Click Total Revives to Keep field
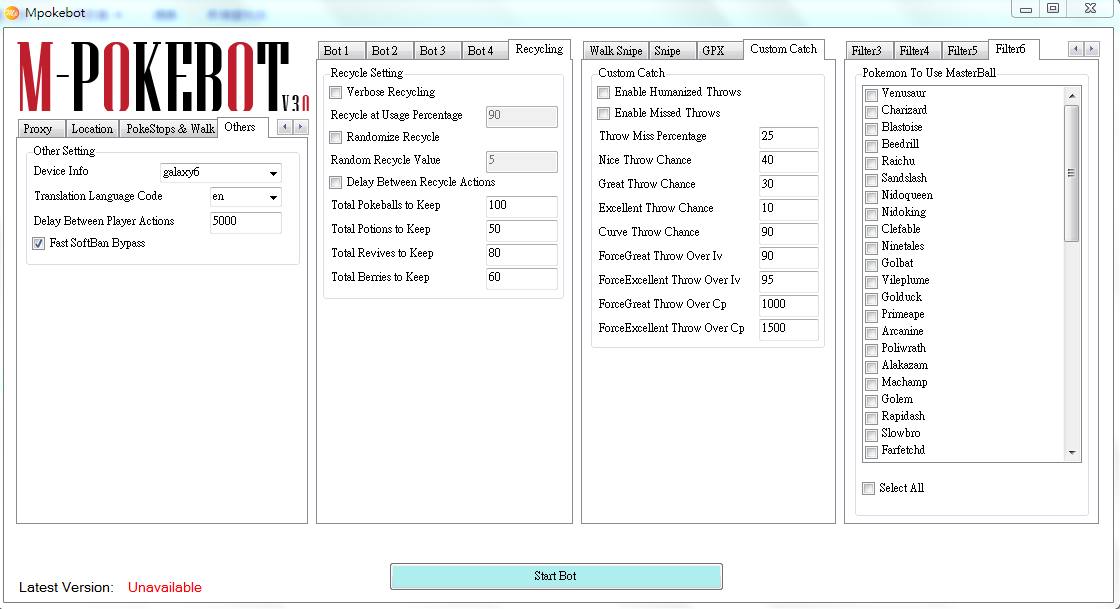 (x=521, y=254)
